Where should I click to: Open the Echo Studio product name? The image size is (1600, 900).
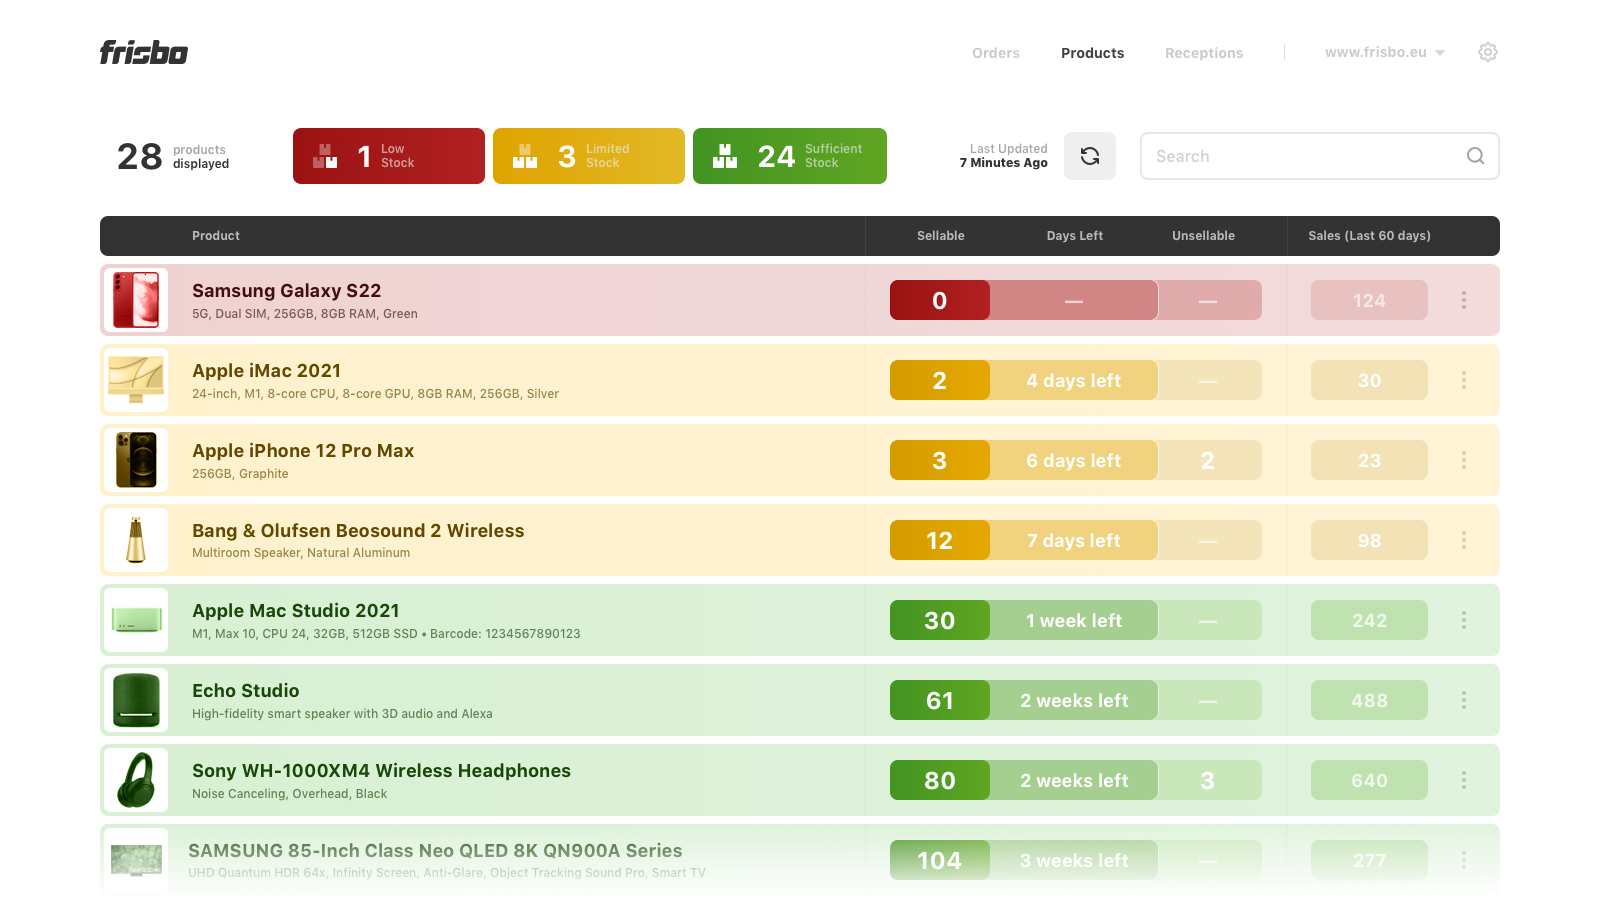[246, 691]
